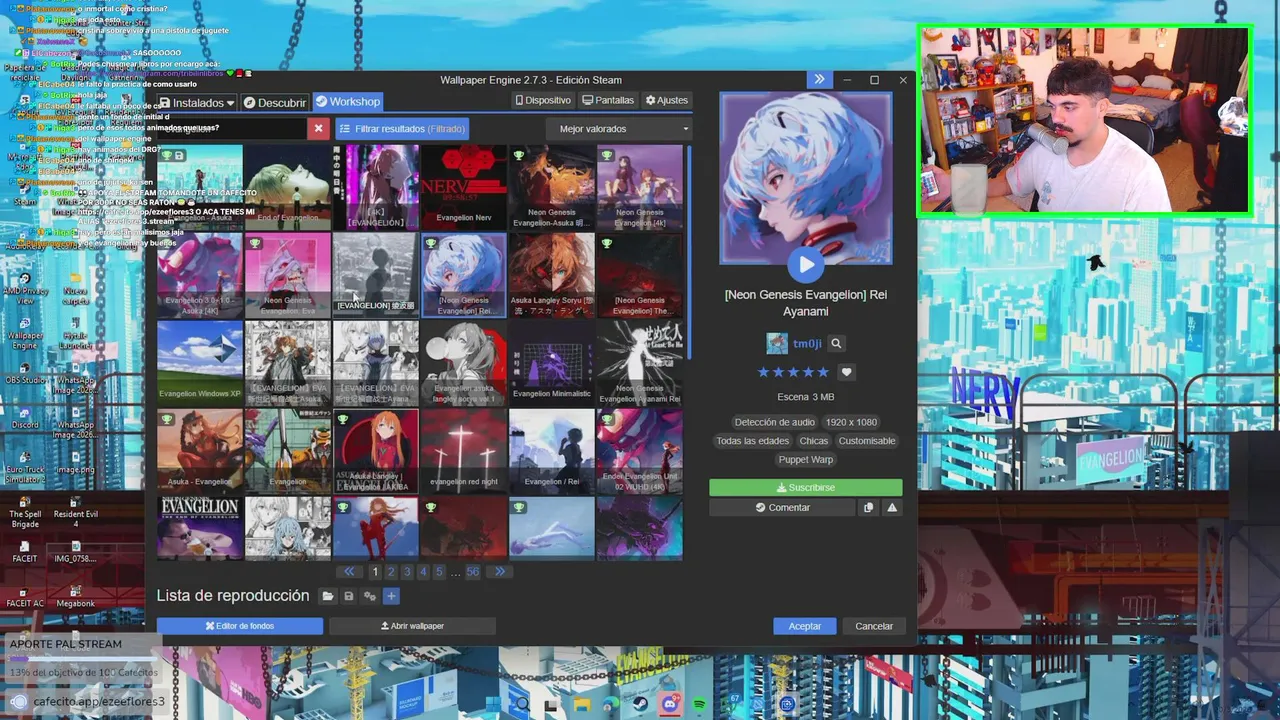Viewport: 1280px width, 720px height.
Task: Open the Editor de fondos
Action: coord(240,626)
